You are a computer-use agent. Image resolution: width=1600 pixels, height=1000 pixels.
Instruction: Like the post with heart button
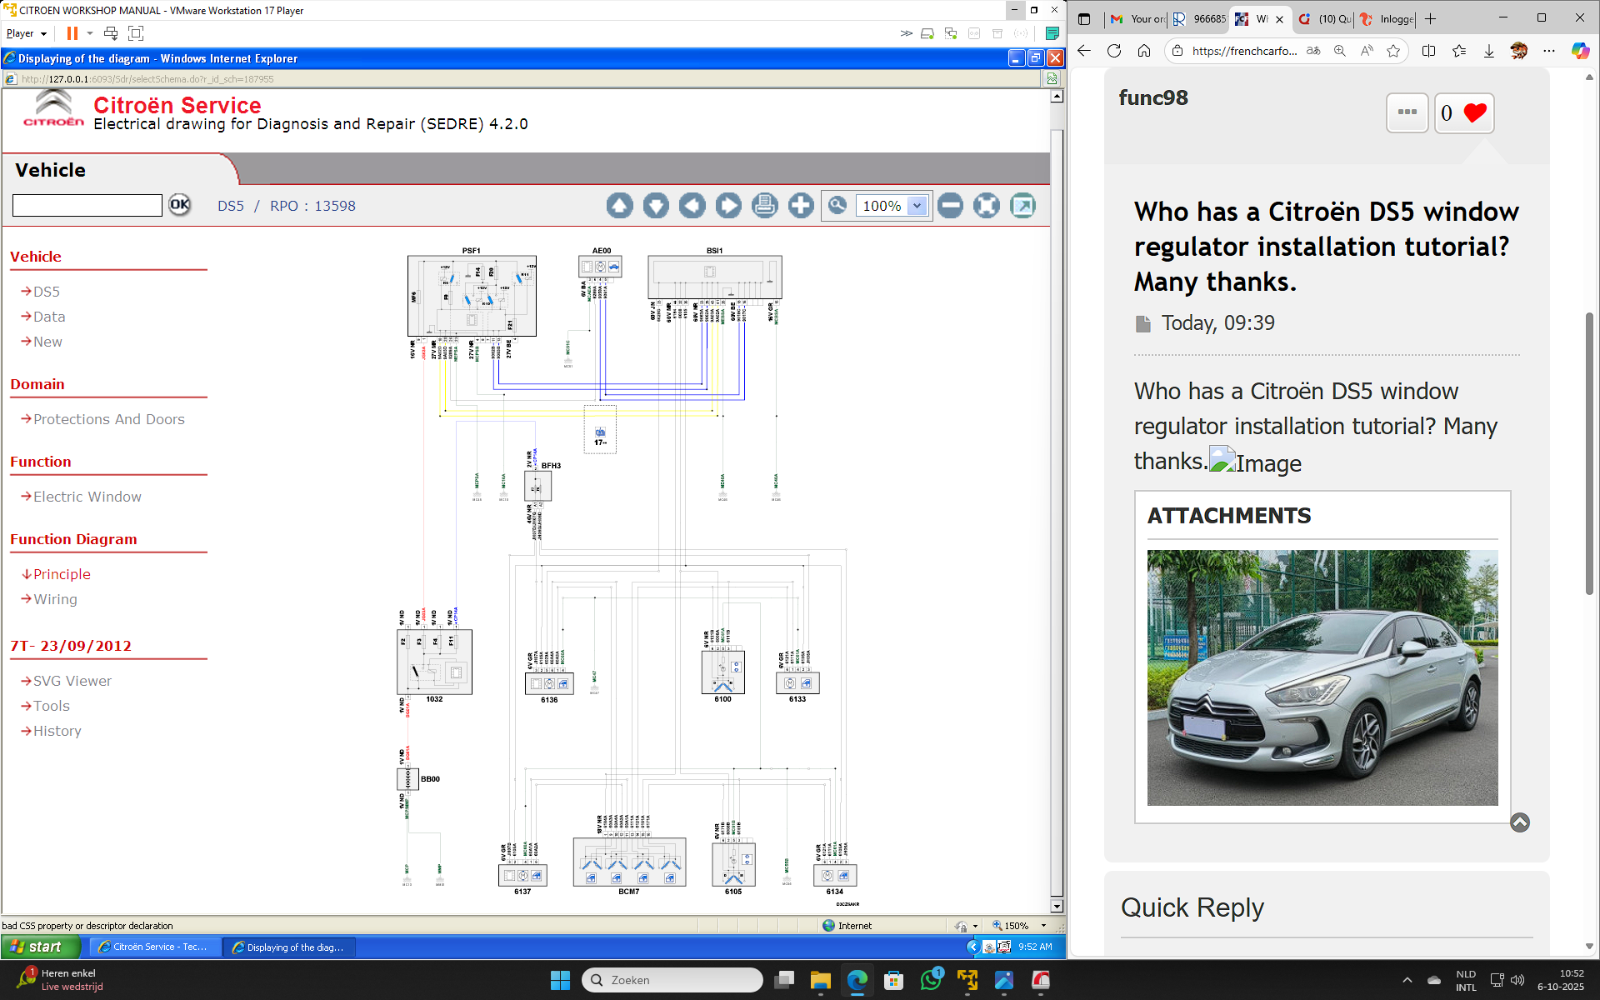pos(1464,113)
